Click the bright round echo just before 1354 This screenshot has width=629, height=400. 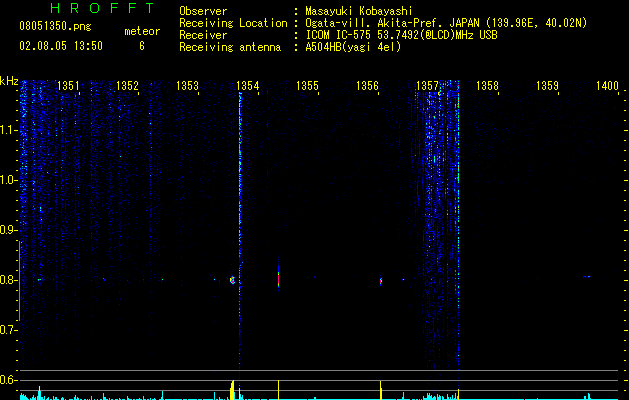(x=232, y=280)
